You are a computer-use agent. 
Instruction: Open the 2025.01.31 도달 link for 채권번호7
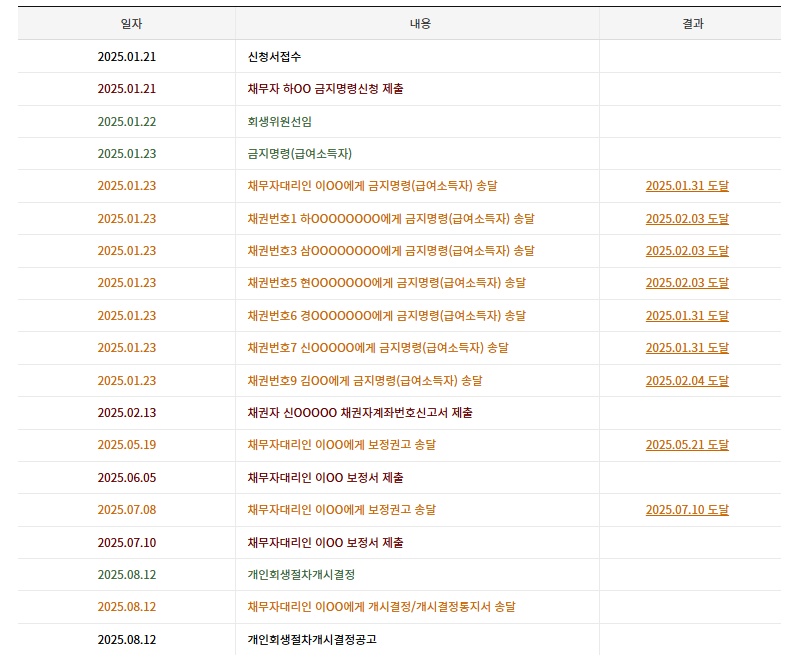[687, 348]
